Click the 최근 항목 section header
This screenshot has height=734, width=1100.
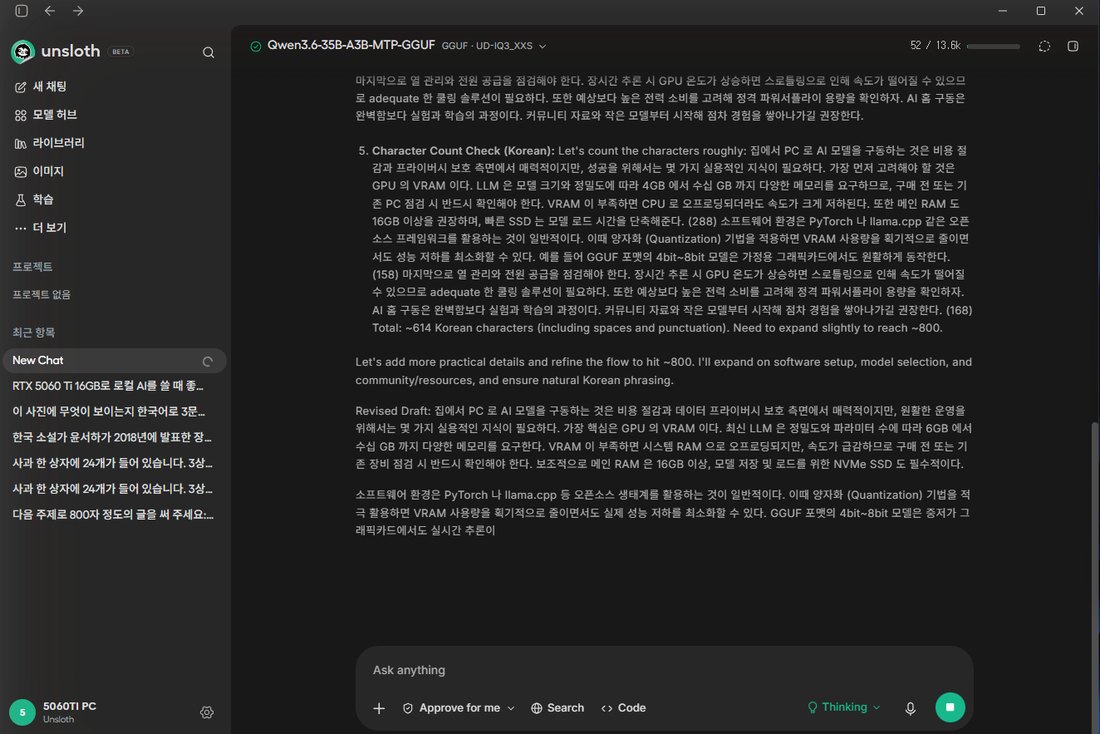(34, 333)
